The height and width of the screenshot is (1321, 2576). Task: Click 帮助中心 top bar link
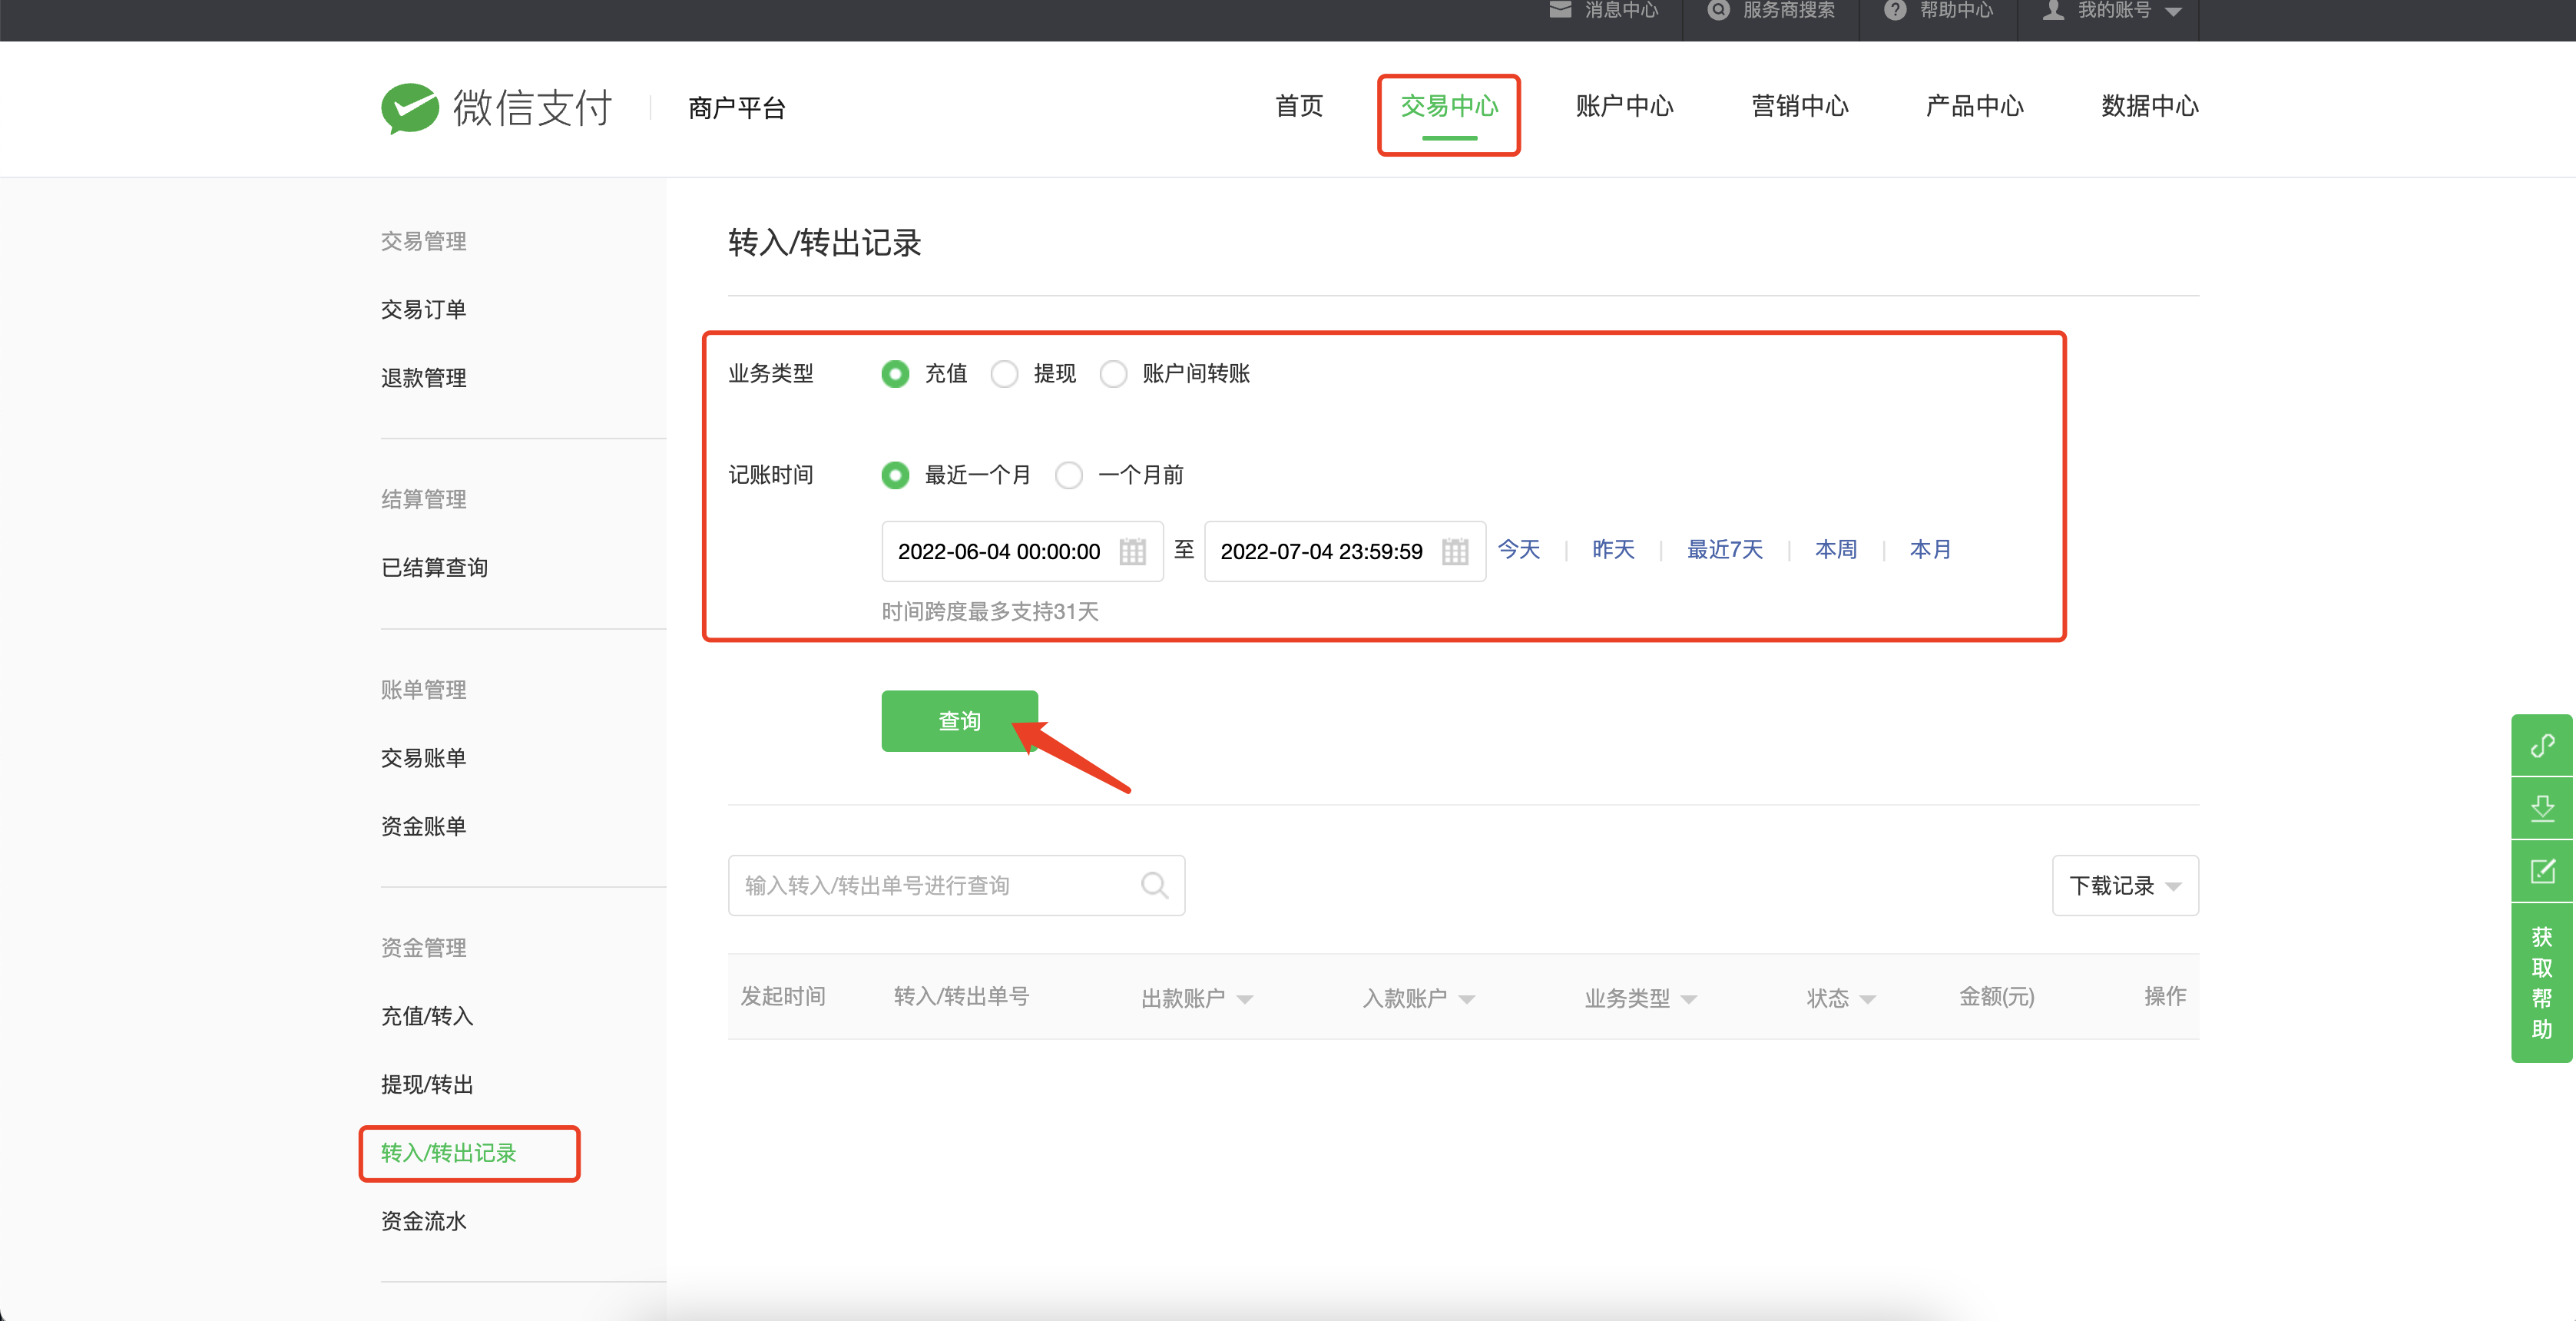coord(1956,10)
